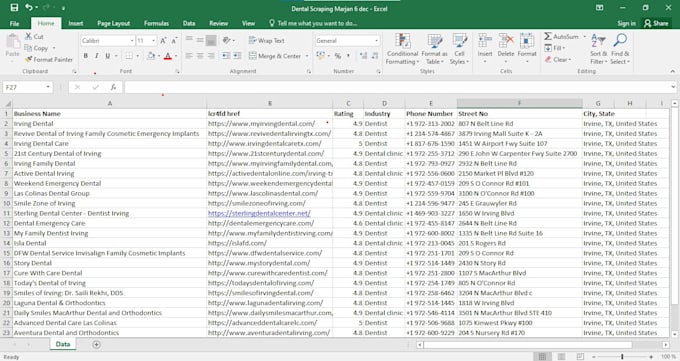Open the font color red swatch
This screenshot has height=361, width=680.
click(x=168, y=56)
